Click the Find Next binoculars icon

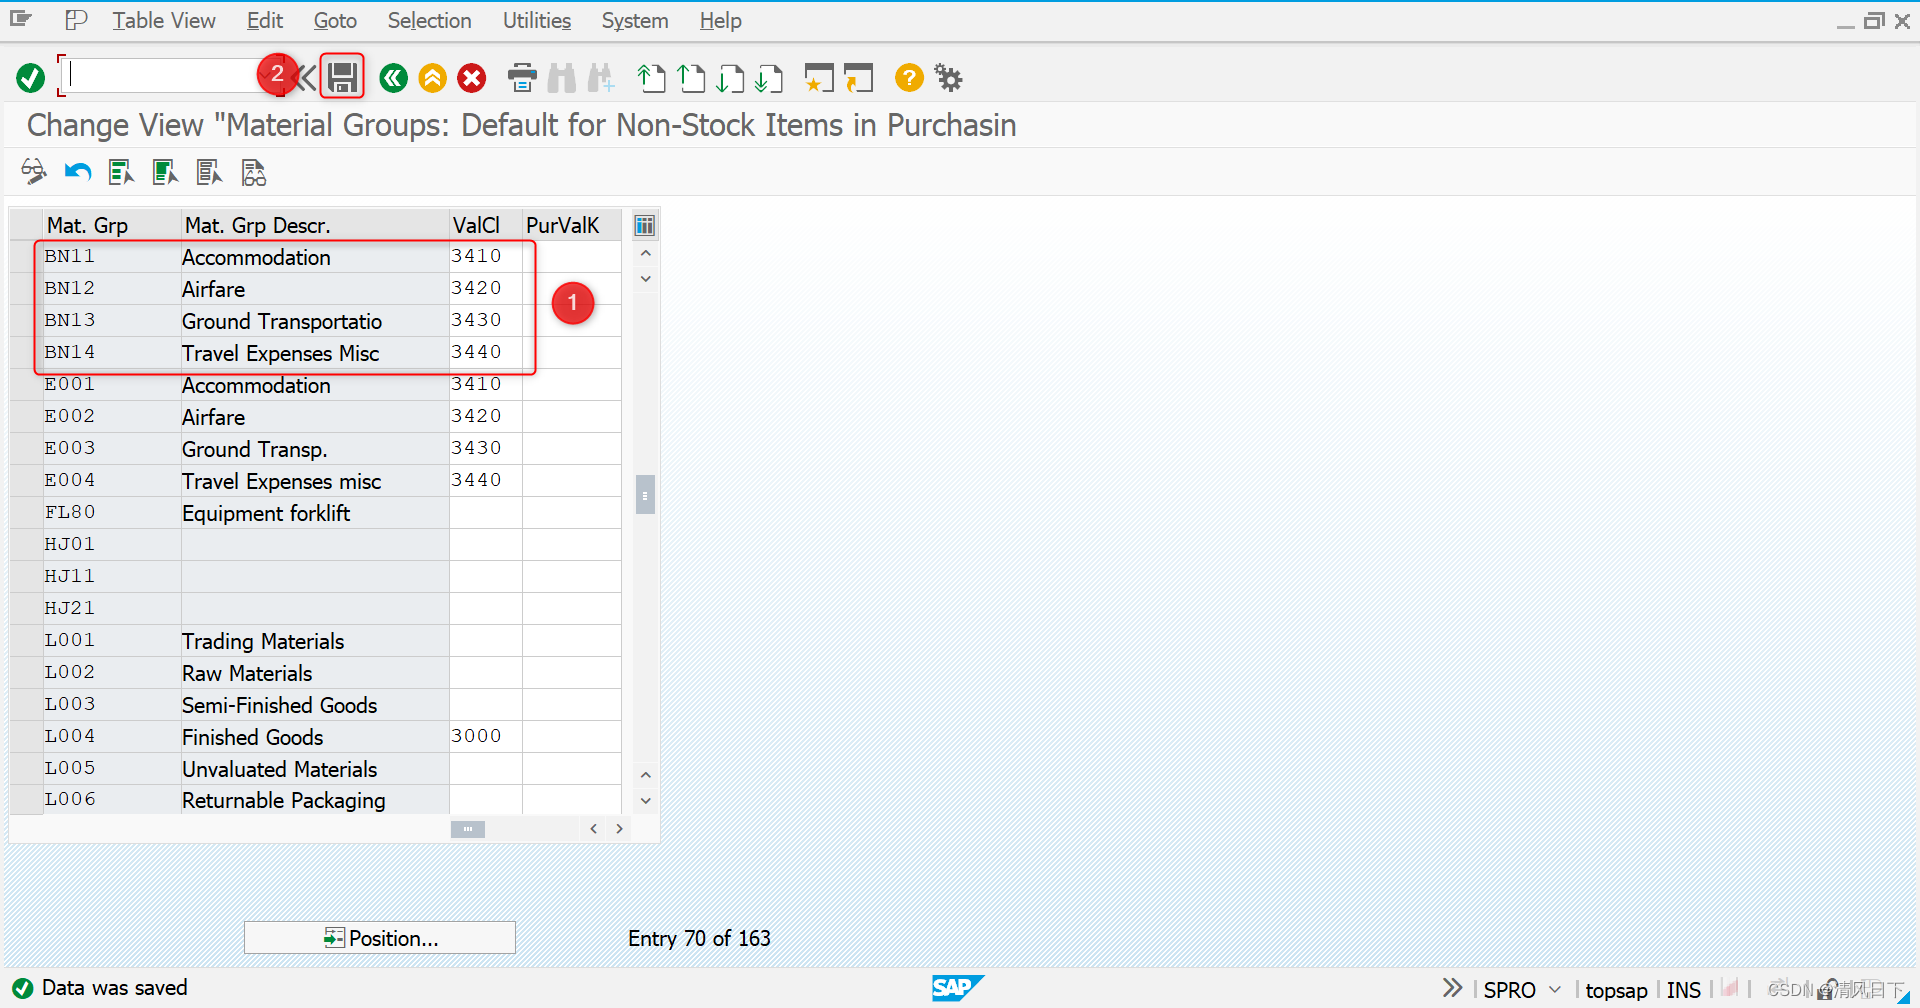[x=601, y=77]
